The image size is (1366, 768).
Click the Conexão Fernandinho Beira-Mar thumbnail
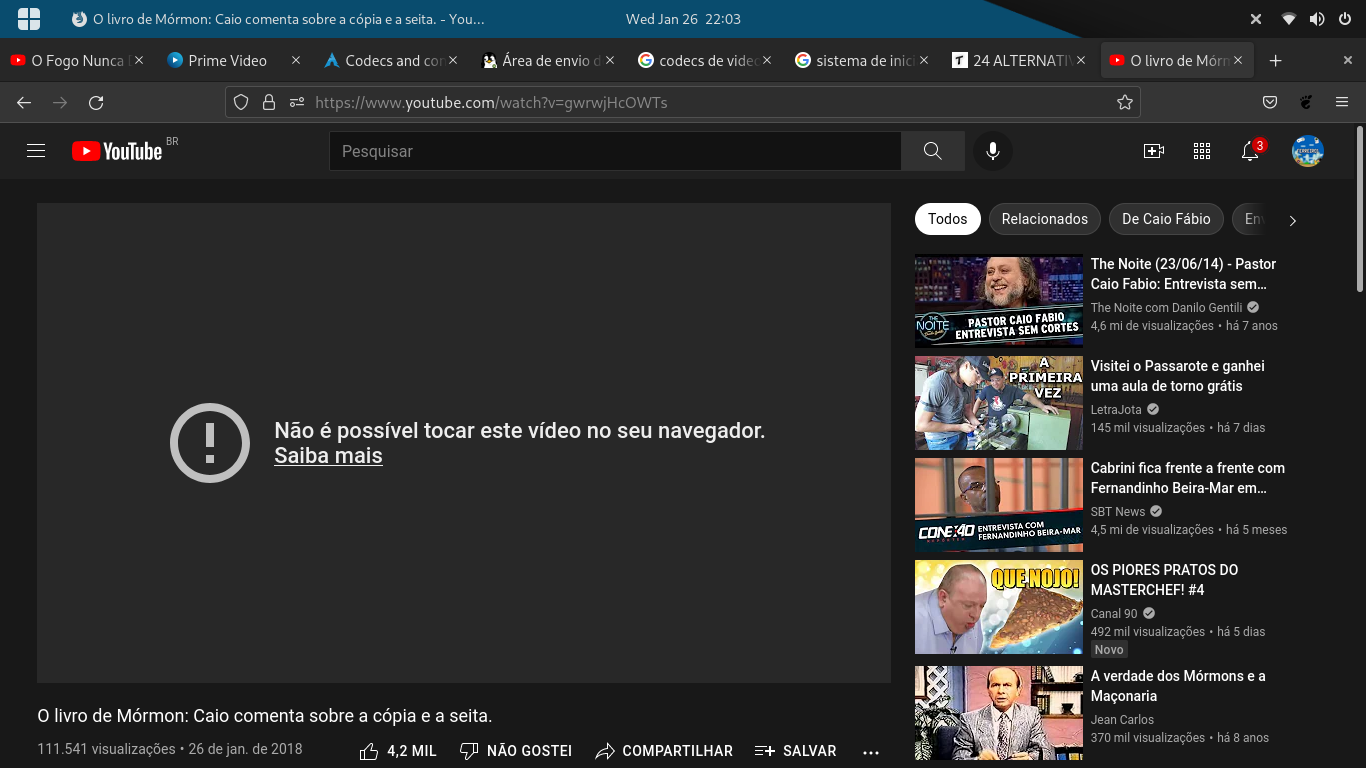[x=999, y=505]
